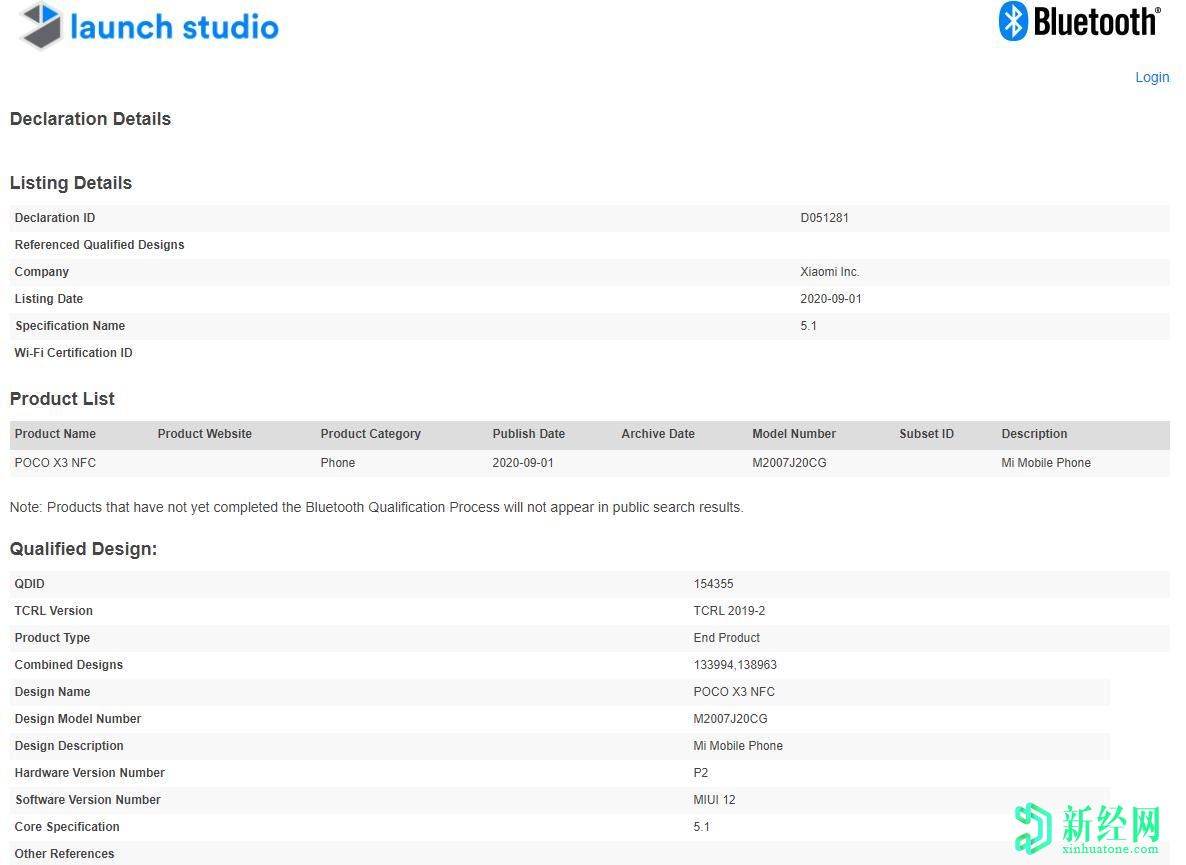Click the MIUI 12 software version value
The height and width of the screenshot is (865, 1186).
714,800
